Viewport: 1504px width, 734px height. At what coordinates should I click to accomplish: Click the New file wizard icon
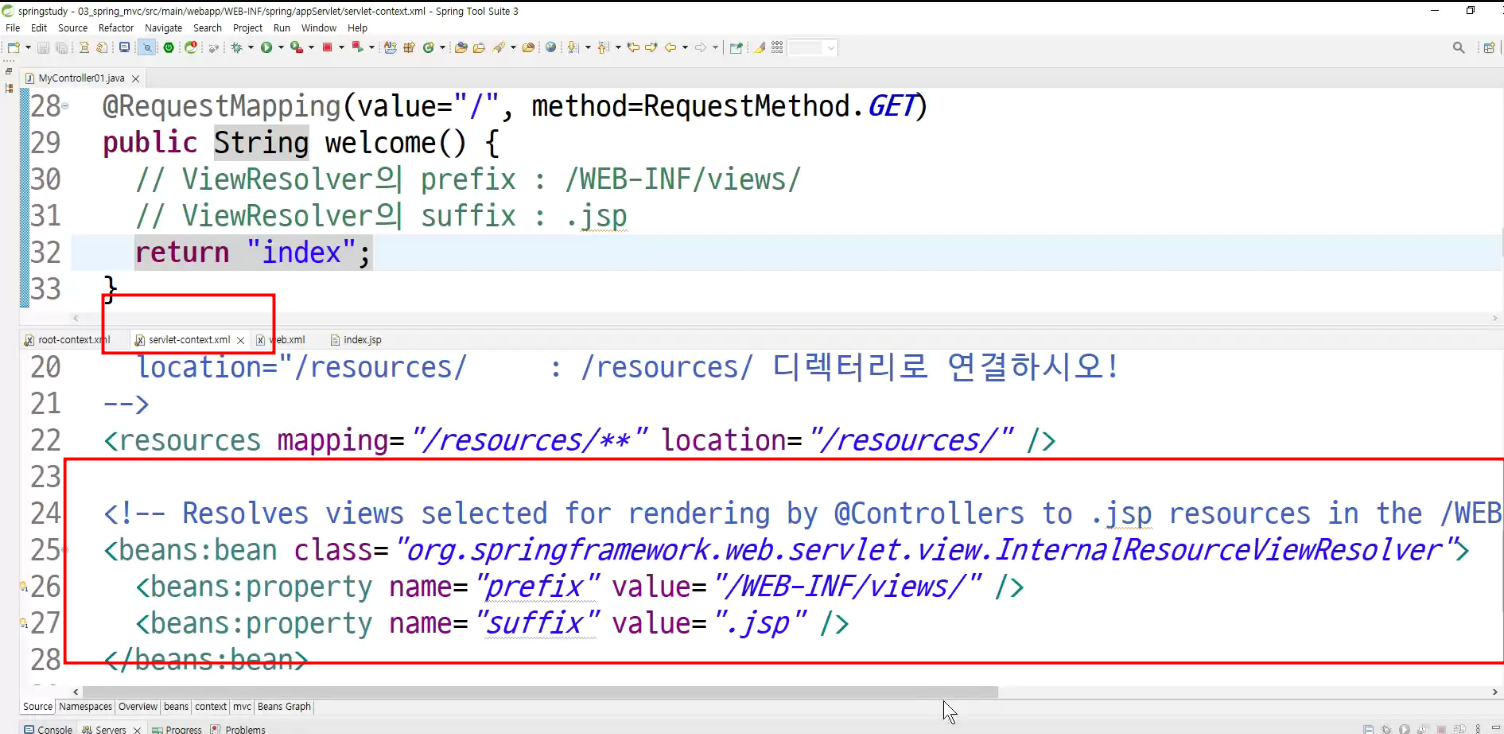click(13, 47)
